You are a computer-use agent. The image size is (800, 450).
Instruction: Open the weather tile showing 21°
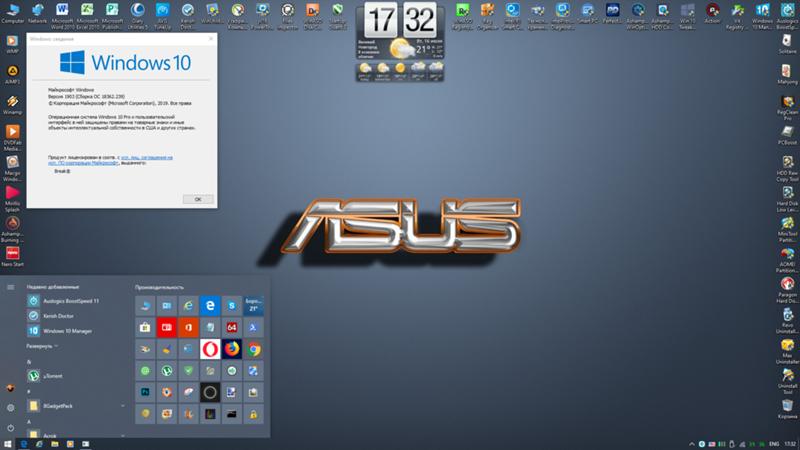click(x=254, y=306)
